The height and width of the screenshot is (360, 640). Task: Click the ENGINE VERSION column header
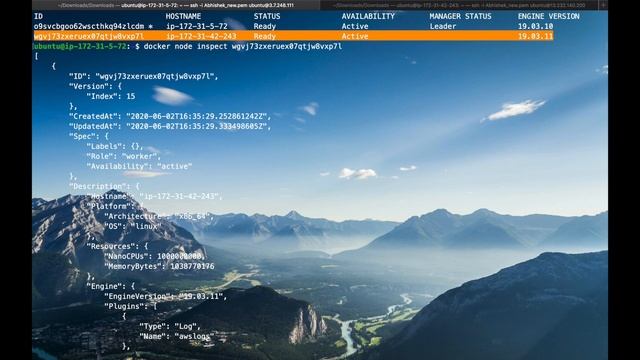(549, 16)
